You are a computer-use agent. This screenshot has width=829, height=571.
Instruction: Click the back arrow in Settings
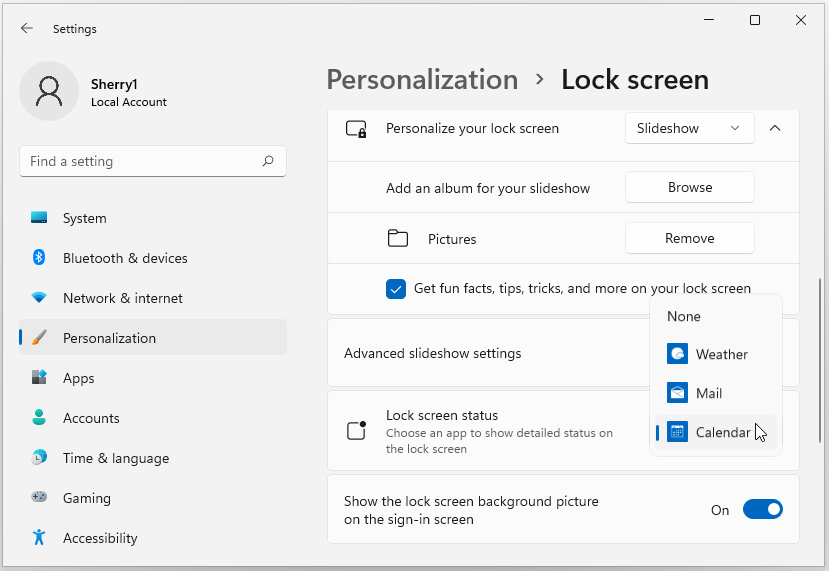pos(27,29)
